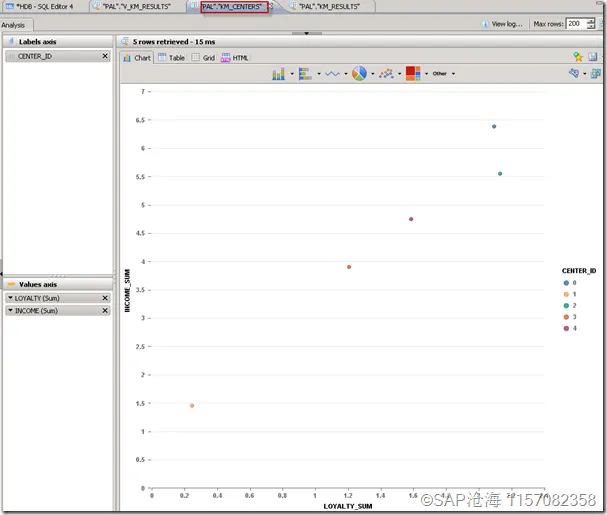607x515 pixels.
Task: Click the green data point near 5.5
Action: pos(500,173)
